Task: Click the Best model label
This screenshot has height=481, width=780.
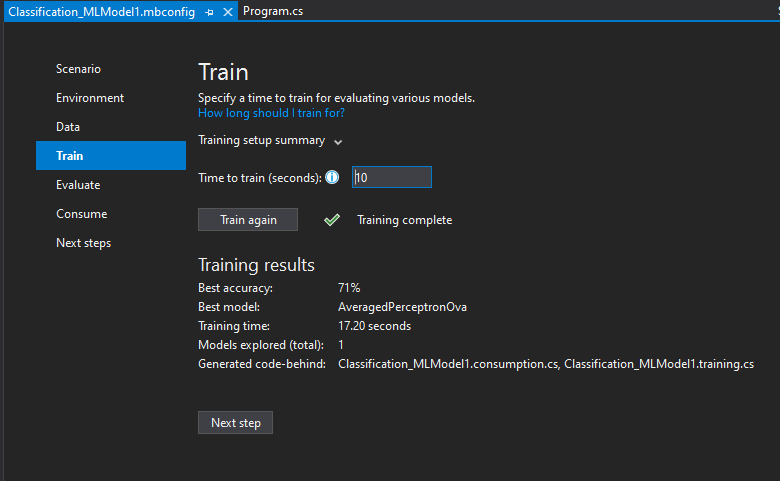Action: point(229,307)
